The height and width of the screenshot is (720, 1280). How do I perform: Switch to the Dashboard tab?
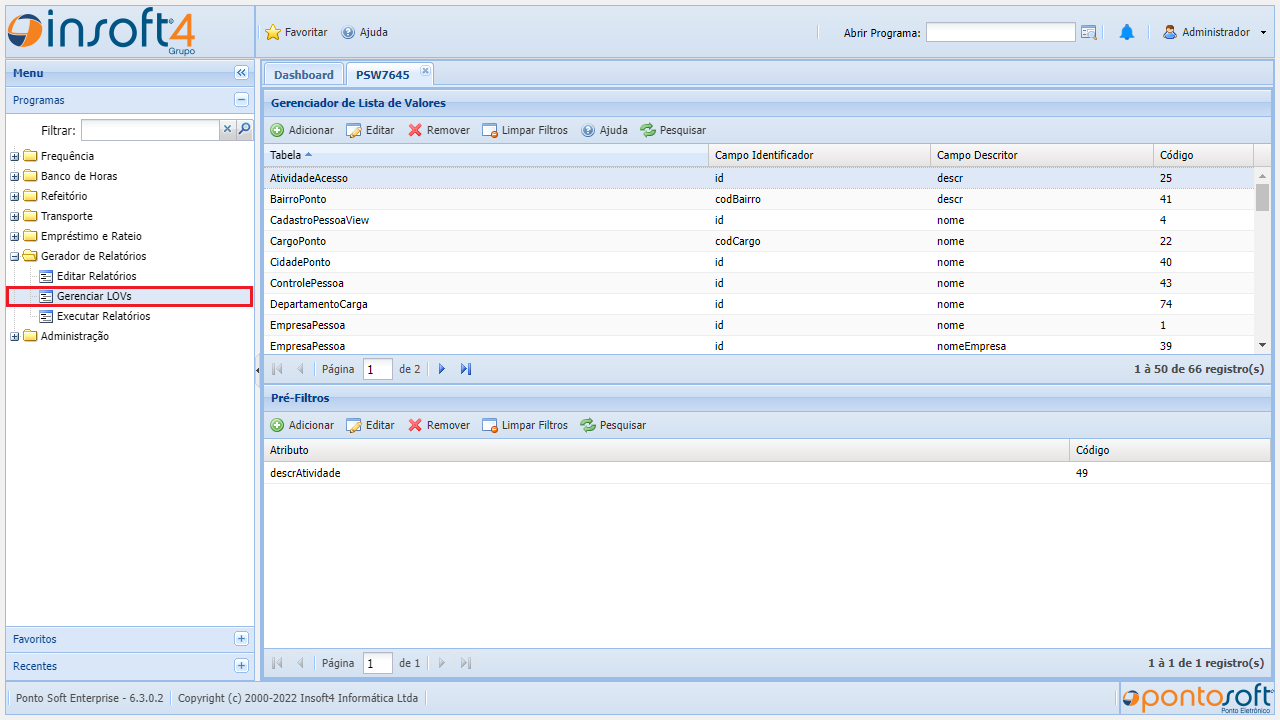[304, 75]
